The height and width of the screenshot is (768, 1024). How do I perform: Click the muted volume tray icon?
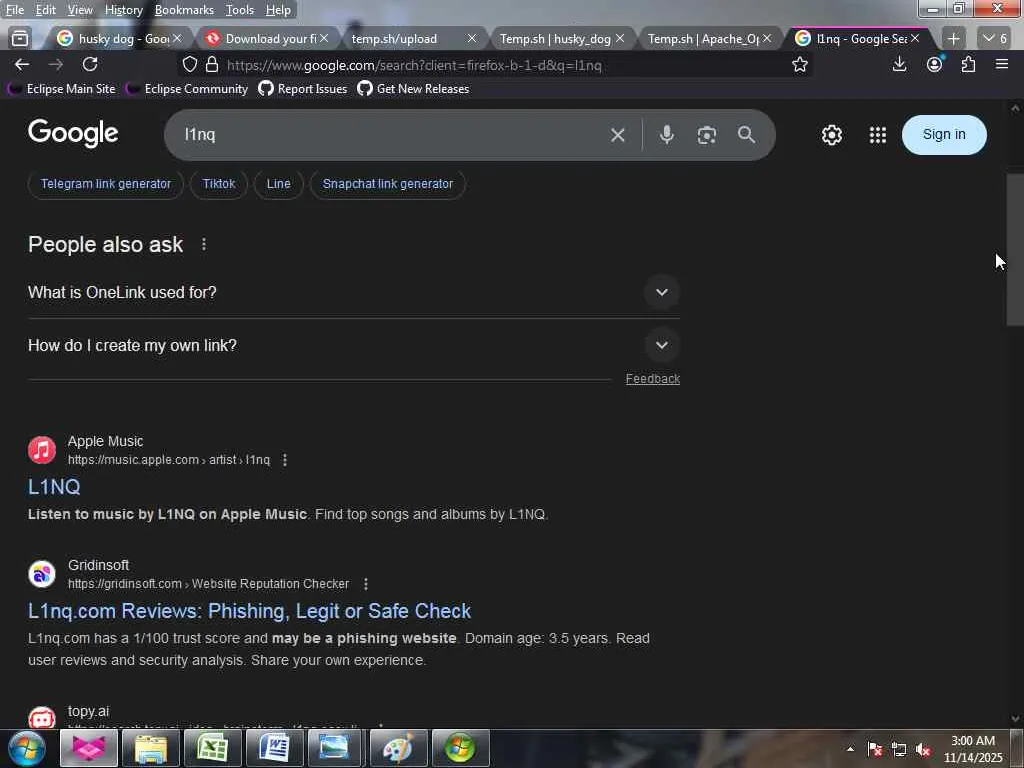coord(923,750)
